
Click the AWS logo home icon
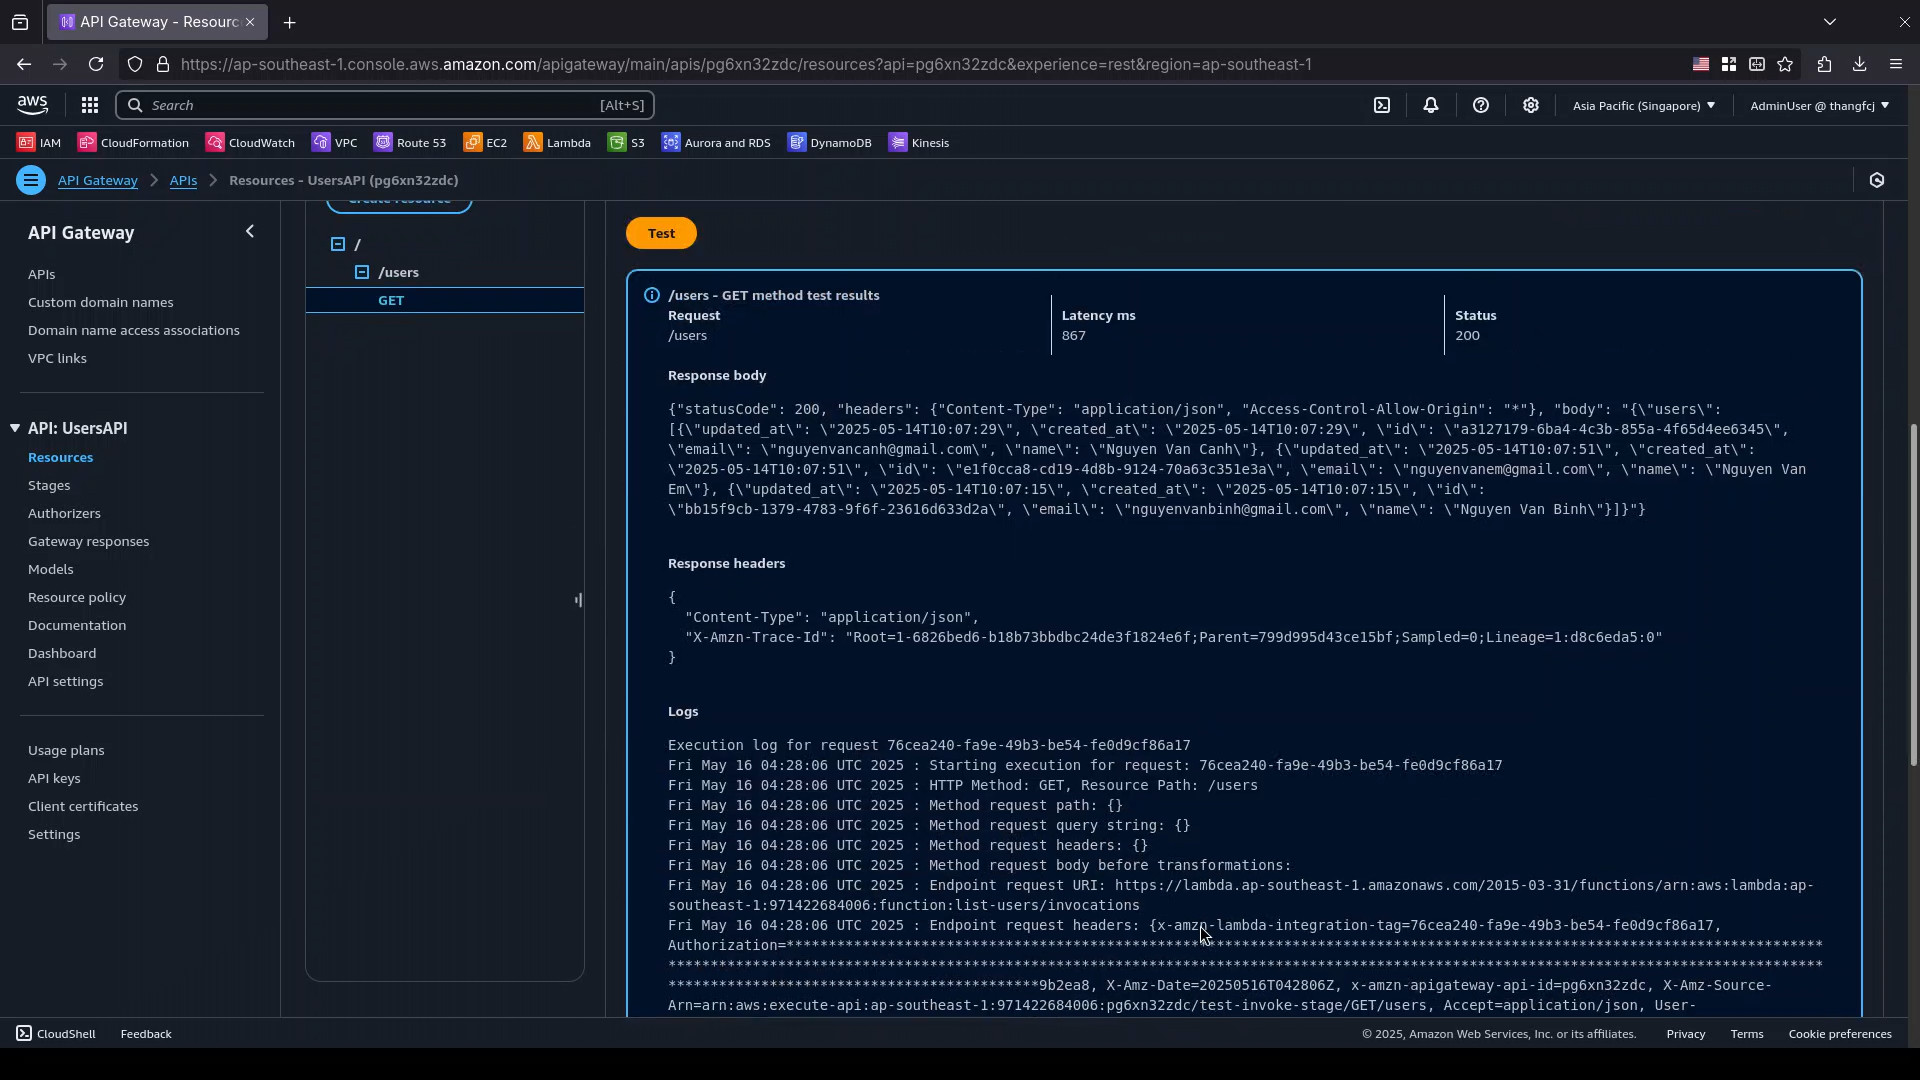[x=32, y=105]
